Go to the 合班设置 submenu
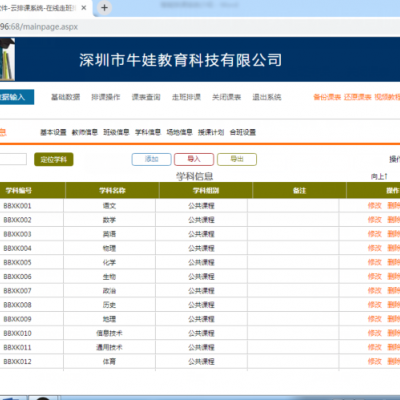Screen dimensions: 400x400 pyautogui.click(x=243, y=132)
